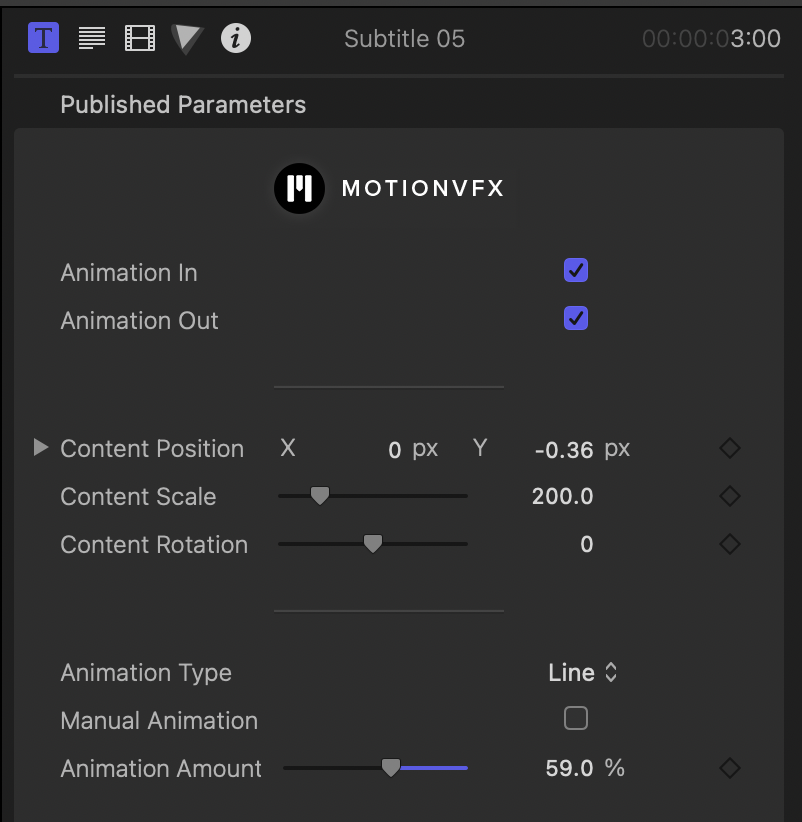Viewport: 802px width, 822px height.
Task: Open the Color inspector triangle icon
Action: pyautogui.click(x=187, y=39)
